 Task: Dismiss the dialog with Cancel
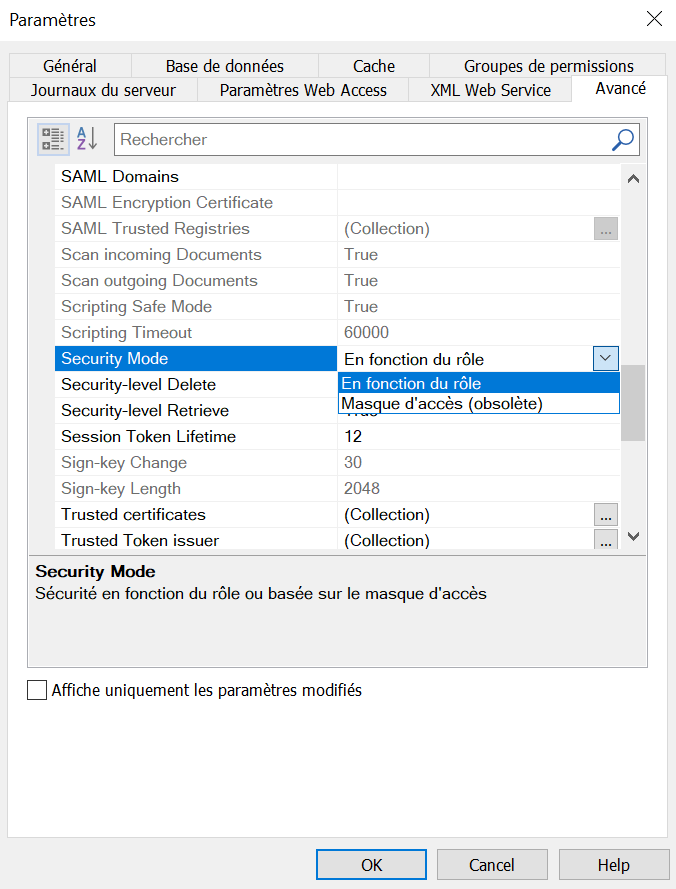pyautogui.click(x=492, y=864)
